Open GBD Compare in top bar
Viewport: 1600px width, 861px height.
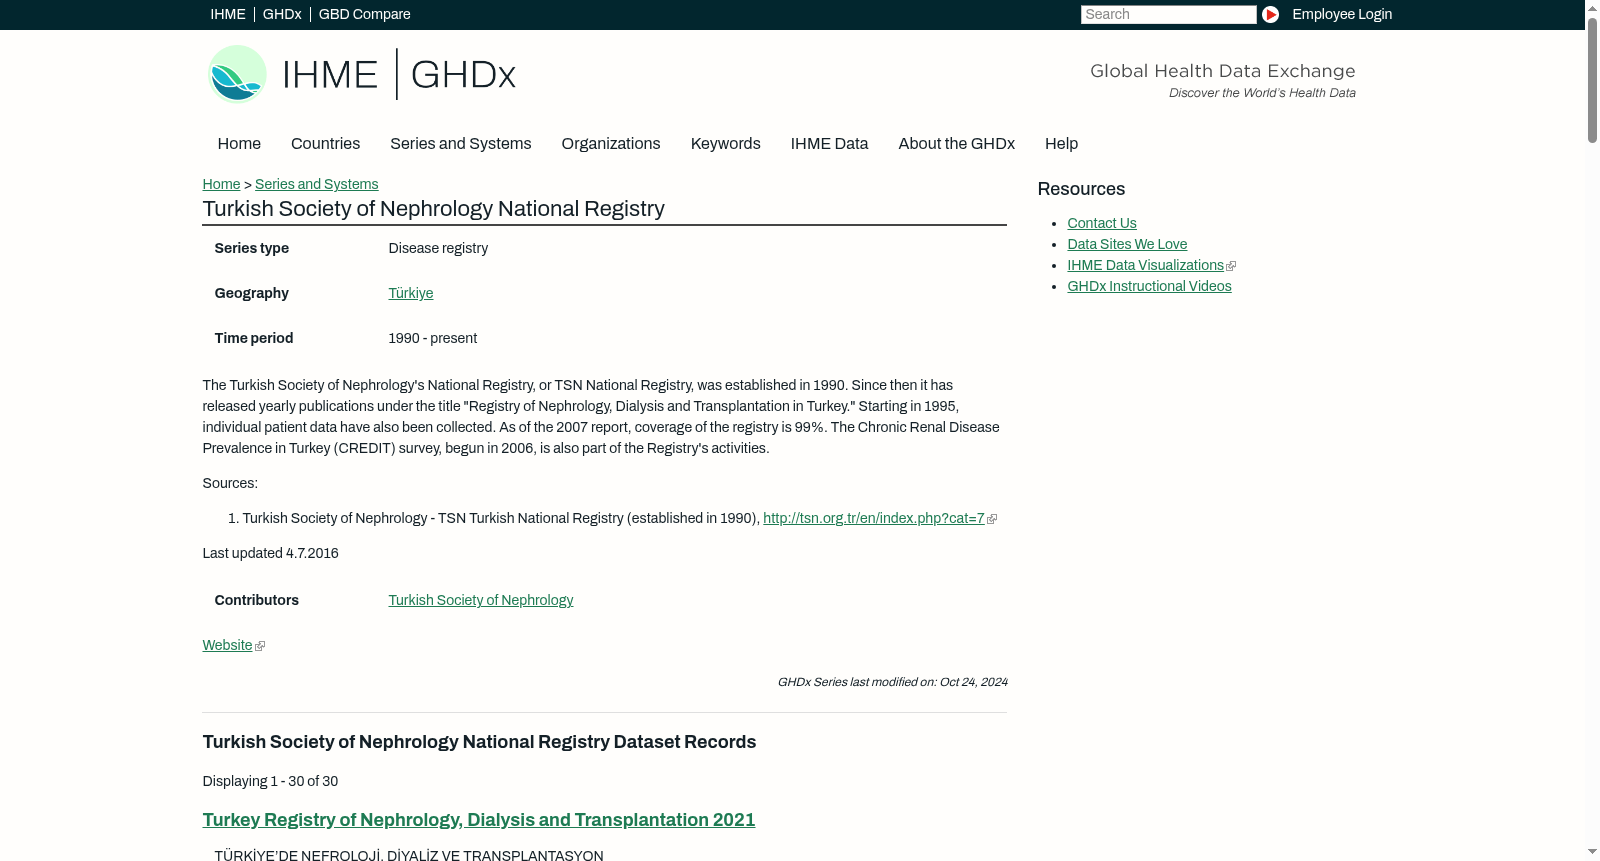tap(365, 14)
